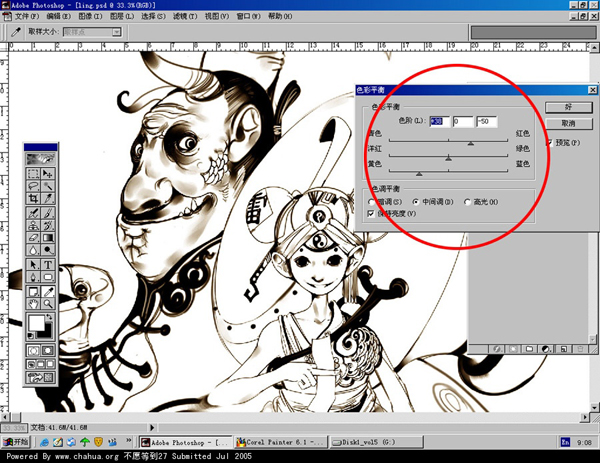Select the Blur water-drop tool
Image resolution: width=600 pixels, height=463 pixels.
tap(34, 249)
